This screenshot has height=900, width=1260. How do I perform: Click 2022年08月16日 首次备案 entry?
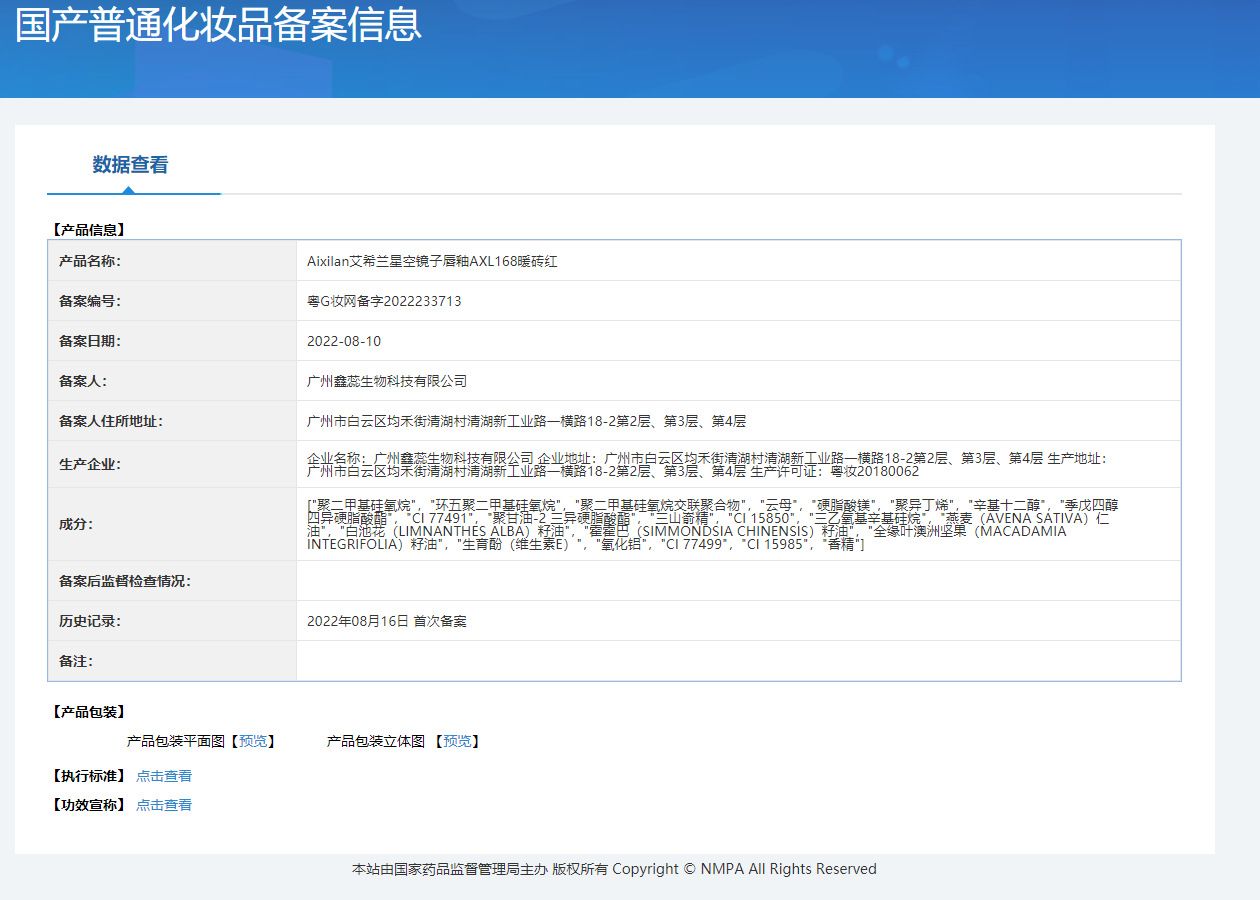(387, 621)
